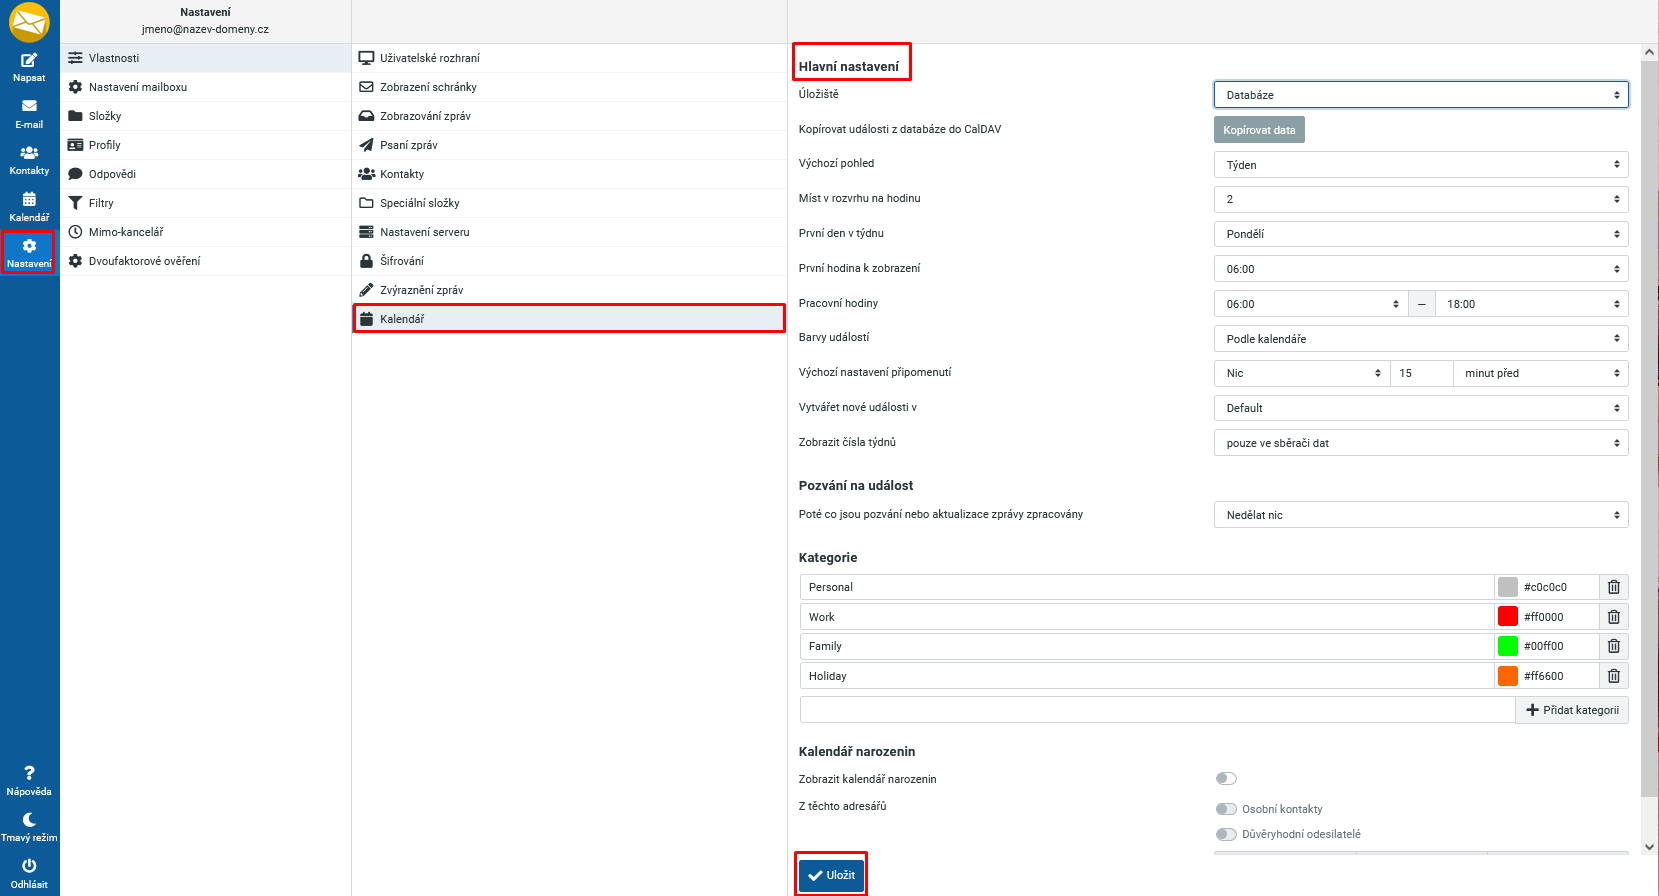The width and height of the screenshot is (1659, 896).
Task: Open Kalendář from the left sidebar
Action: coord(29,206)
